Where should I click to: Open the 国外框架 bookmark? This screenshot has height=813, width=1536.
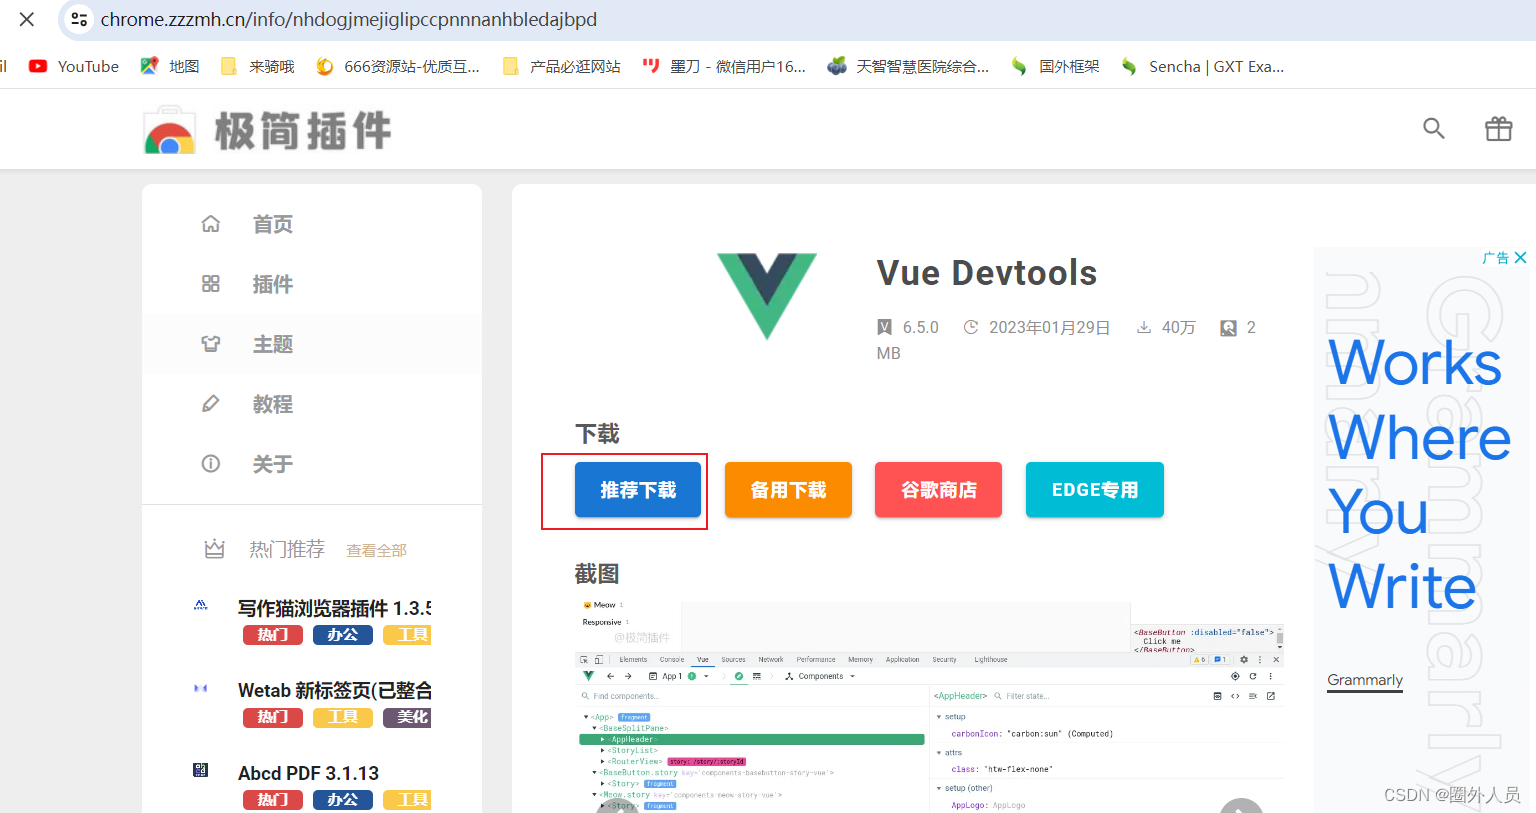(x=1055, y=66)
